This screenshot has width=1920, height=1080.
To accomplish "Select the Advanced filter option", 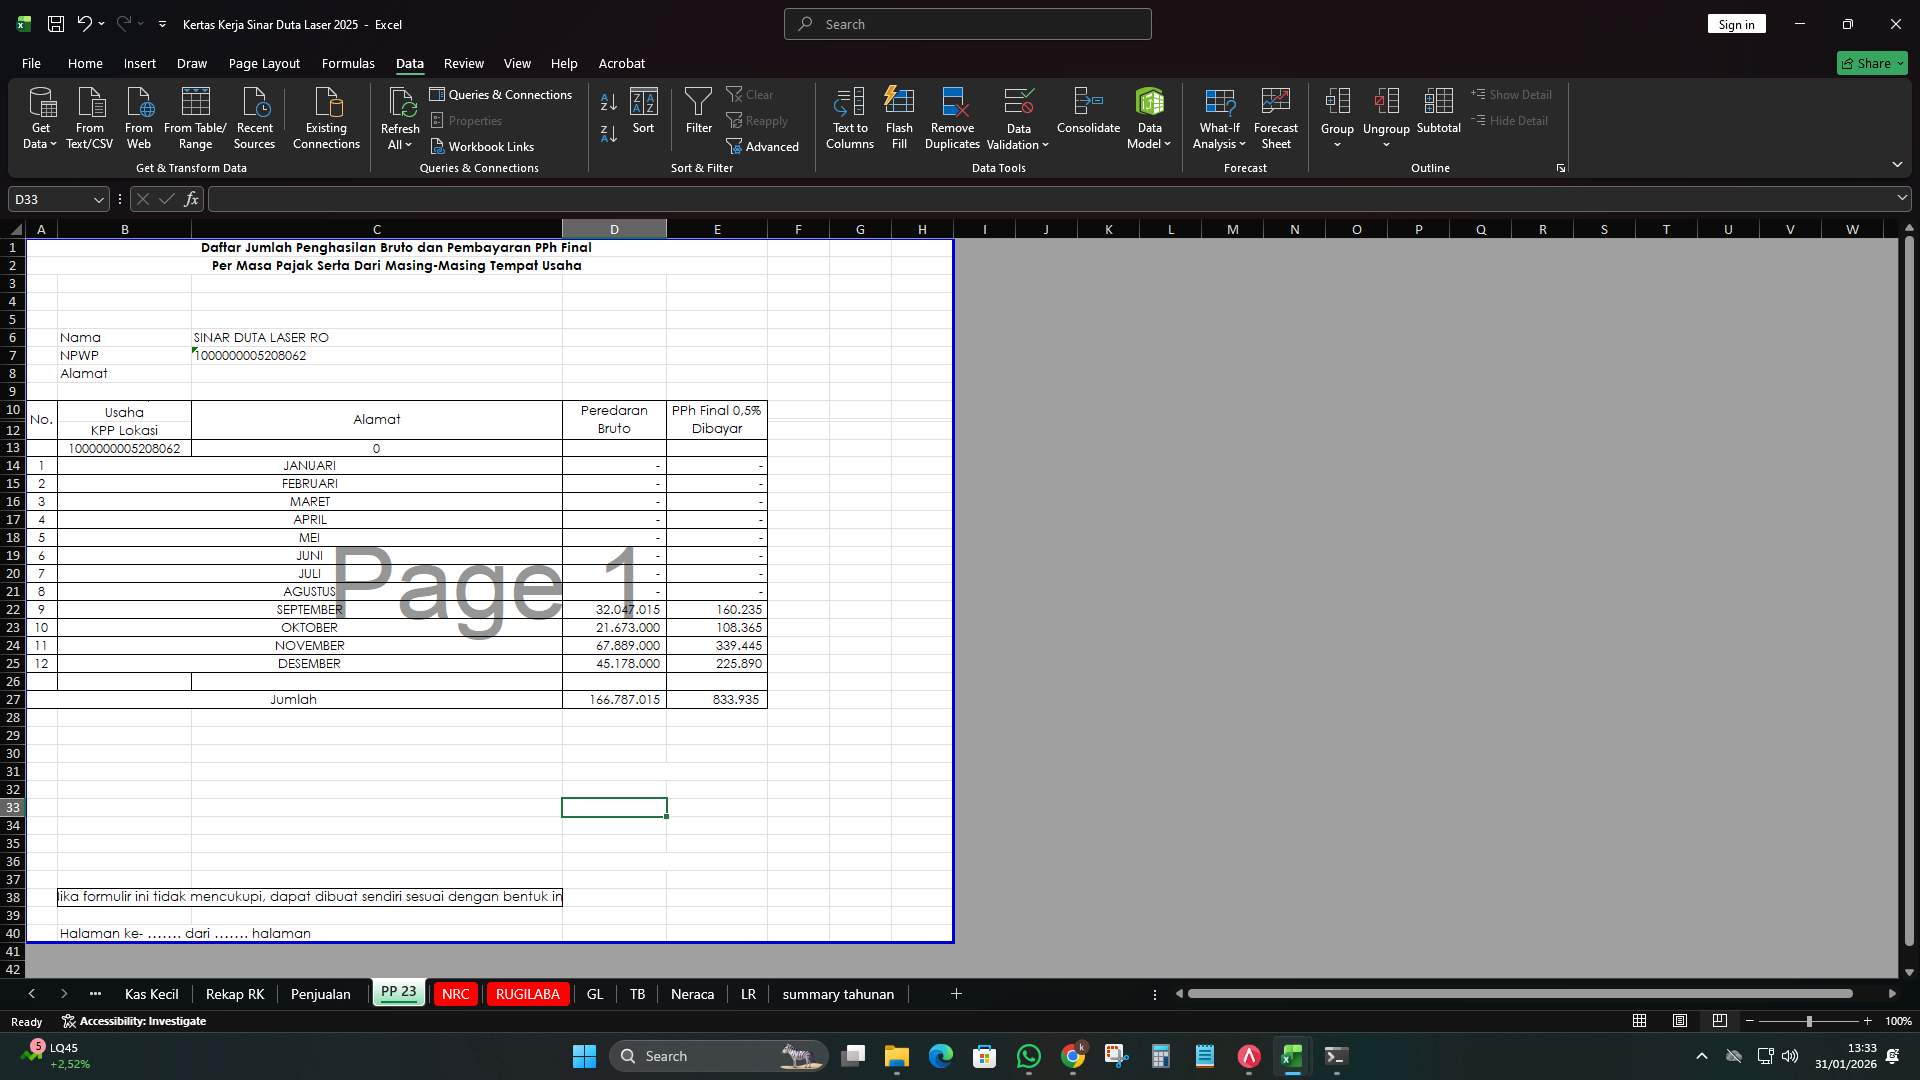I will [763, 146].
